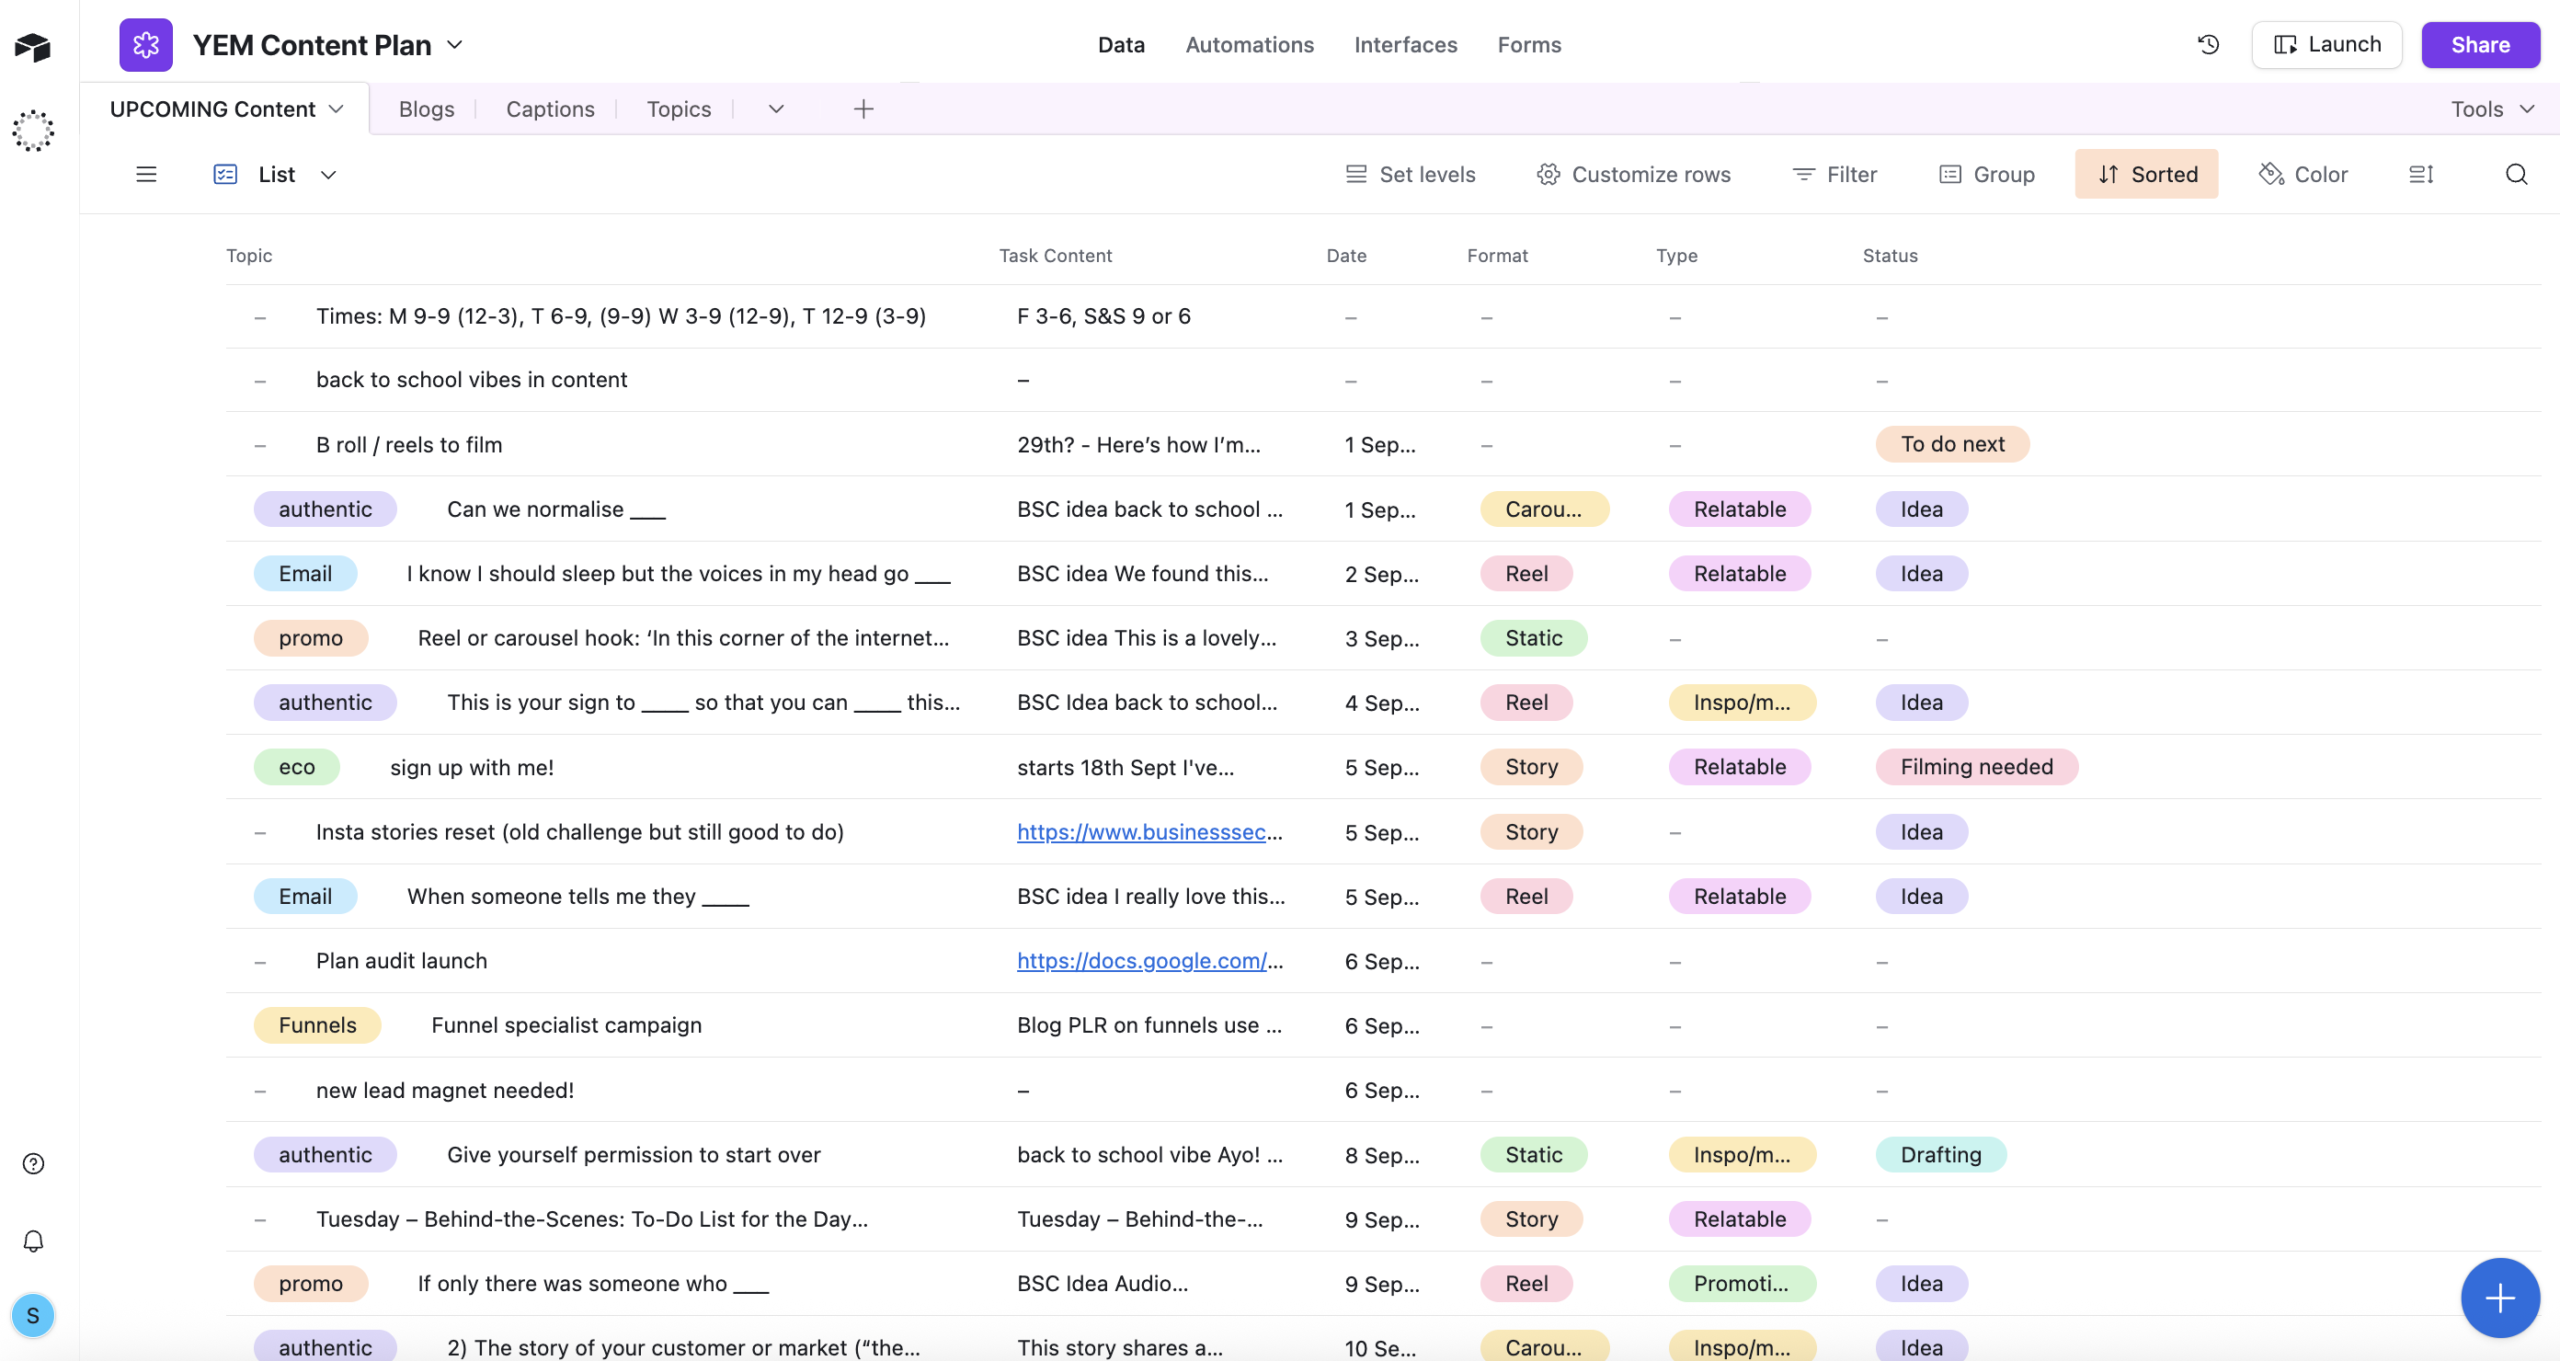Click Story format tag in 'sign up with me!' row

tap(1531, 767)
